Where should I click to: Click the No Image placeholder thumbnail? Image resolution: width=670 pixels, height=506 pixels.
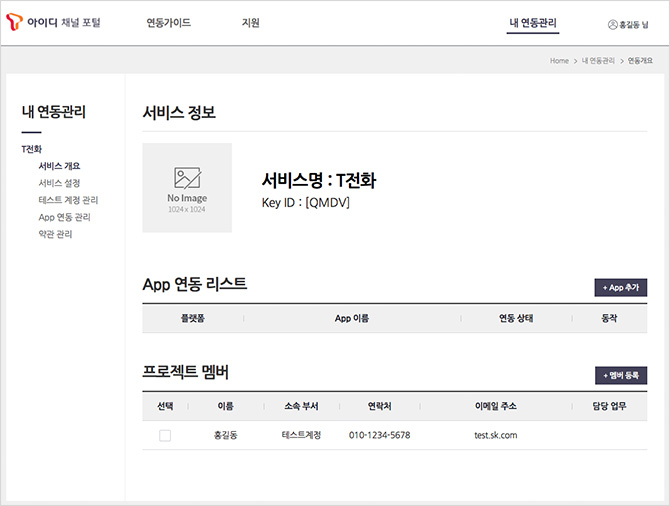pyautogui.click(x=187, y=188)
